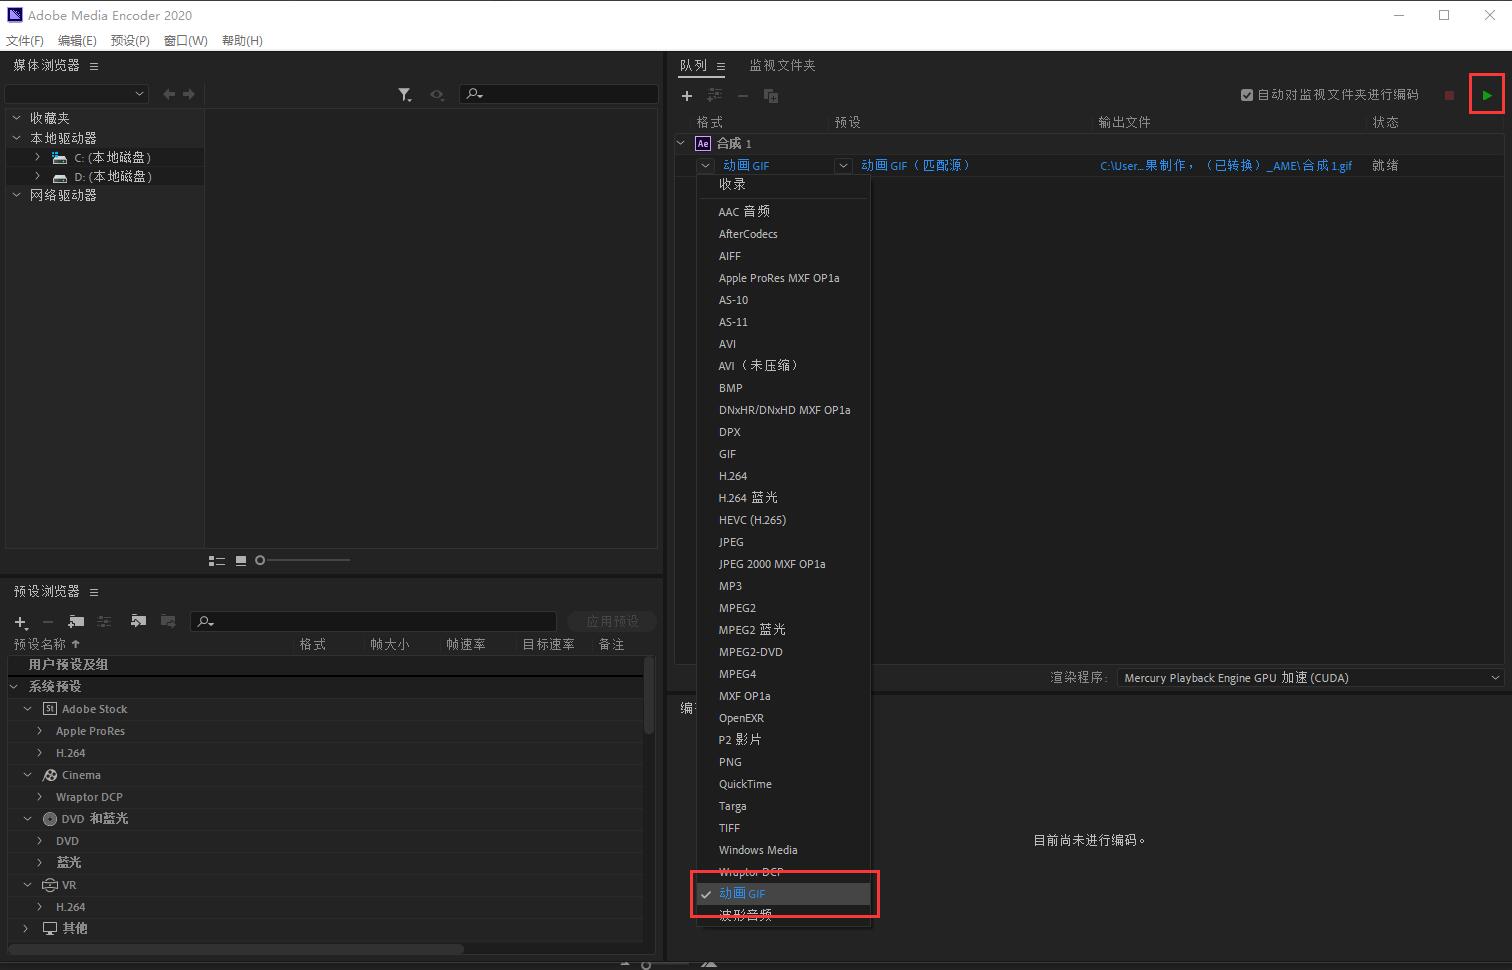Click the media browser forward arrow

click(188, 94)
